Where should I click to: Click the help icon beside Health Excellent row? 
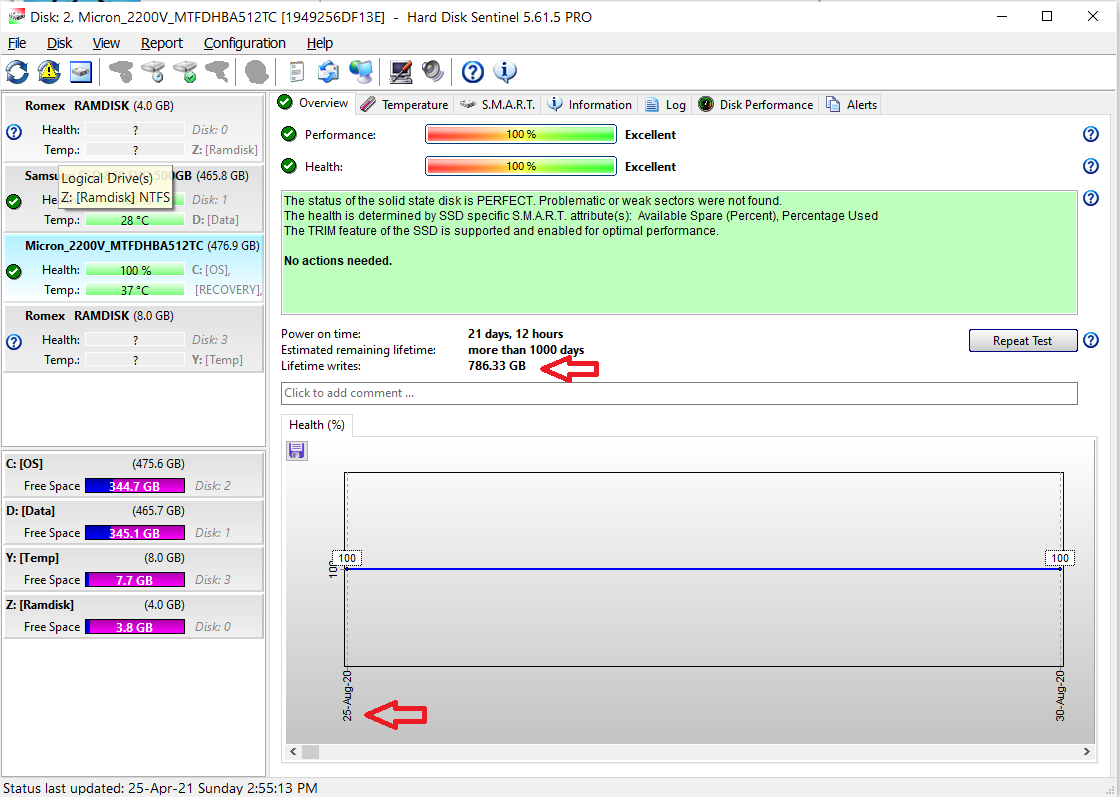[1091, 166]
